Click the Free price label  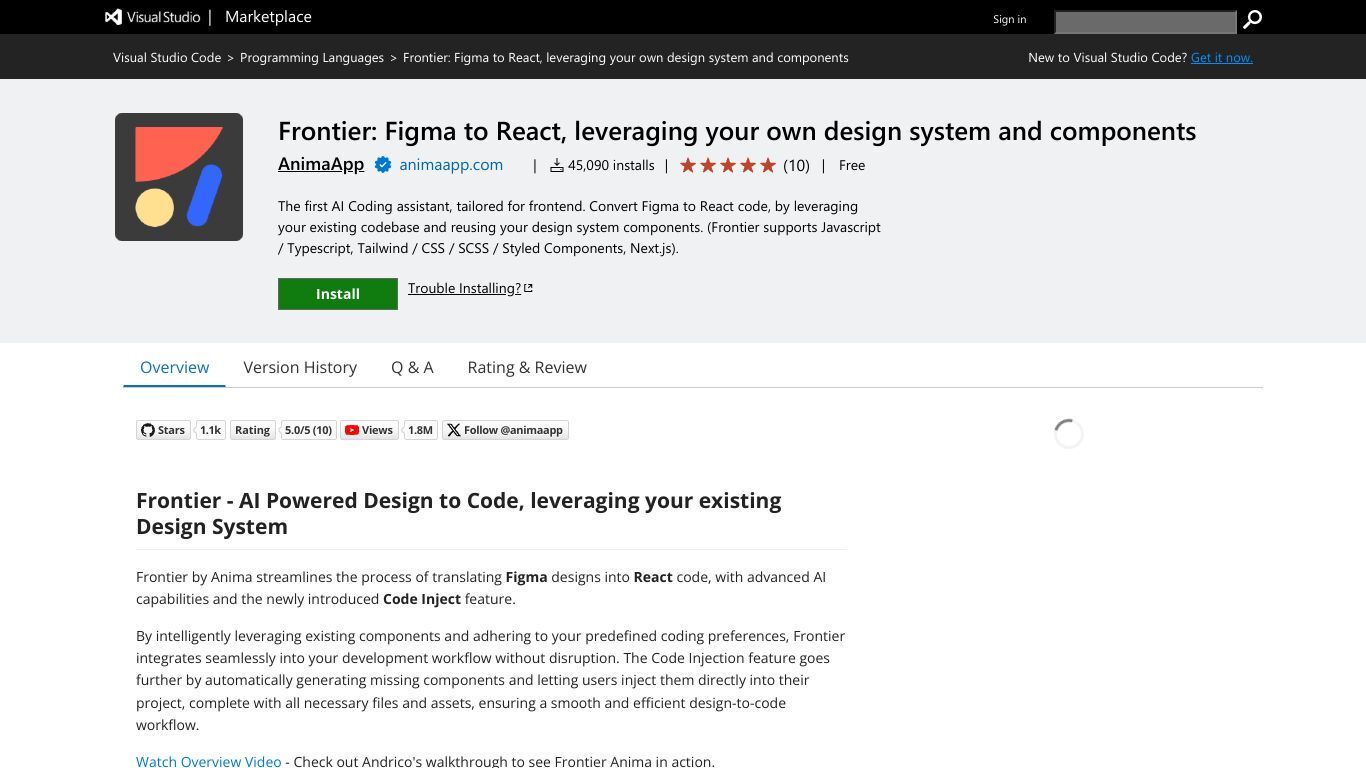coord(852,165)
